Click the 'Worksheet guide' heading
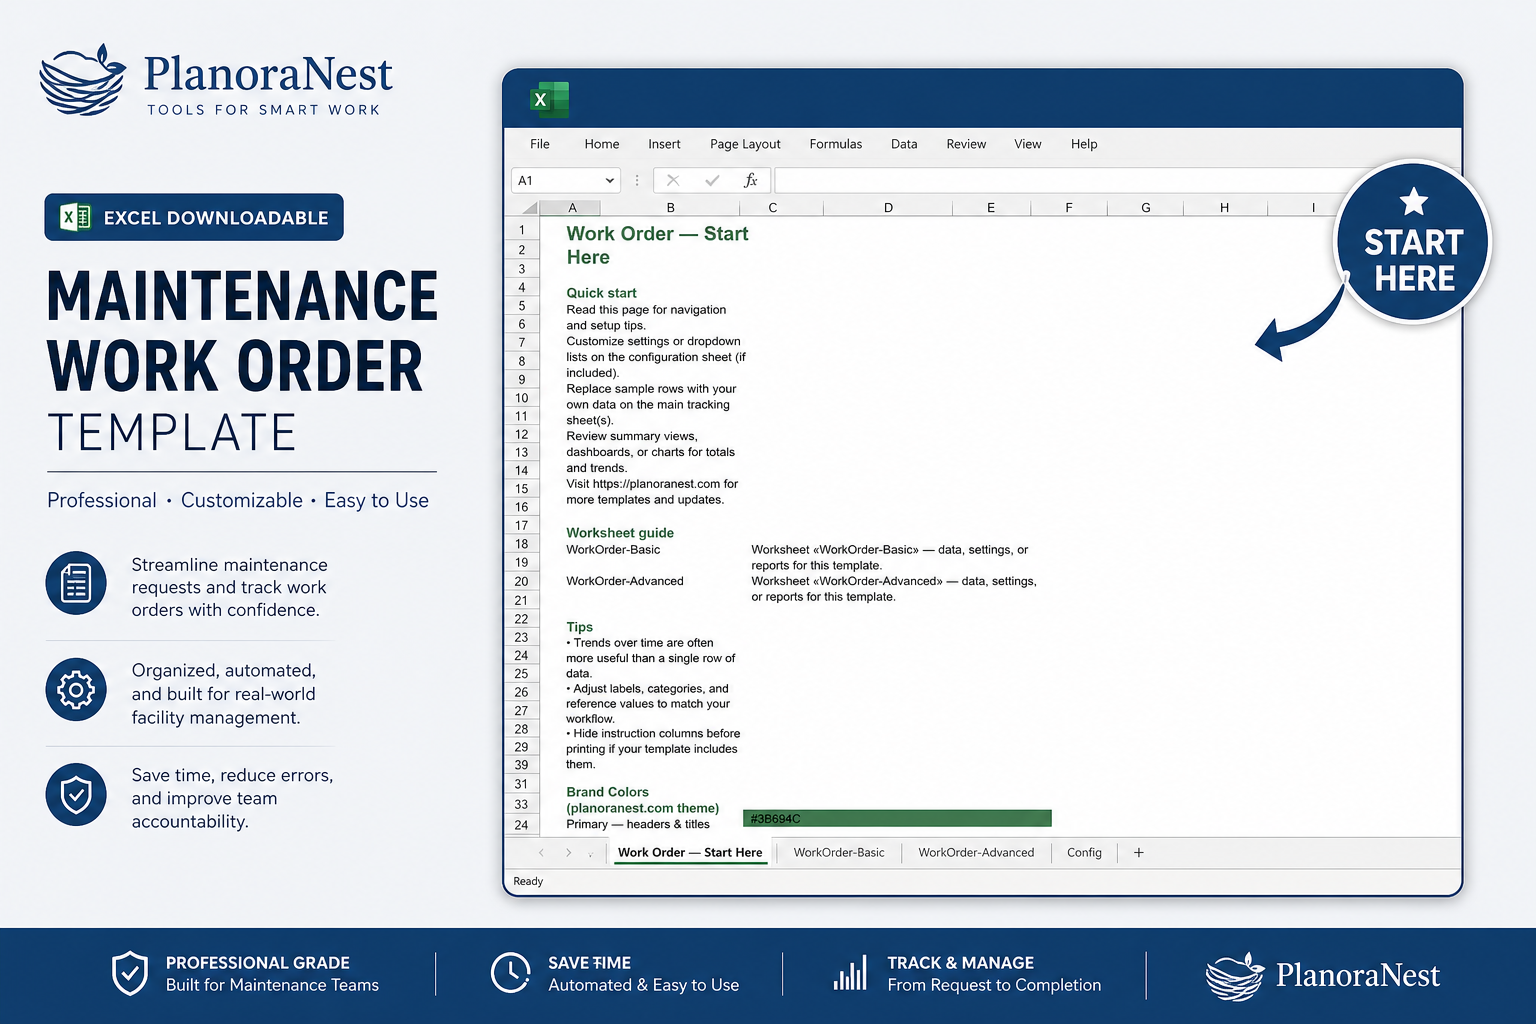Image resolution: width=1536 pixels, height=1024 pixels. [620, 533]
